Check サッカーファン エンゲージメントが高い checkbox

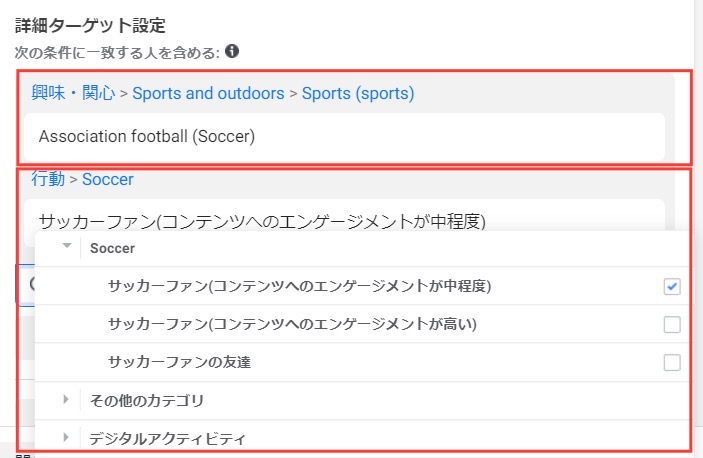(672, 324)
